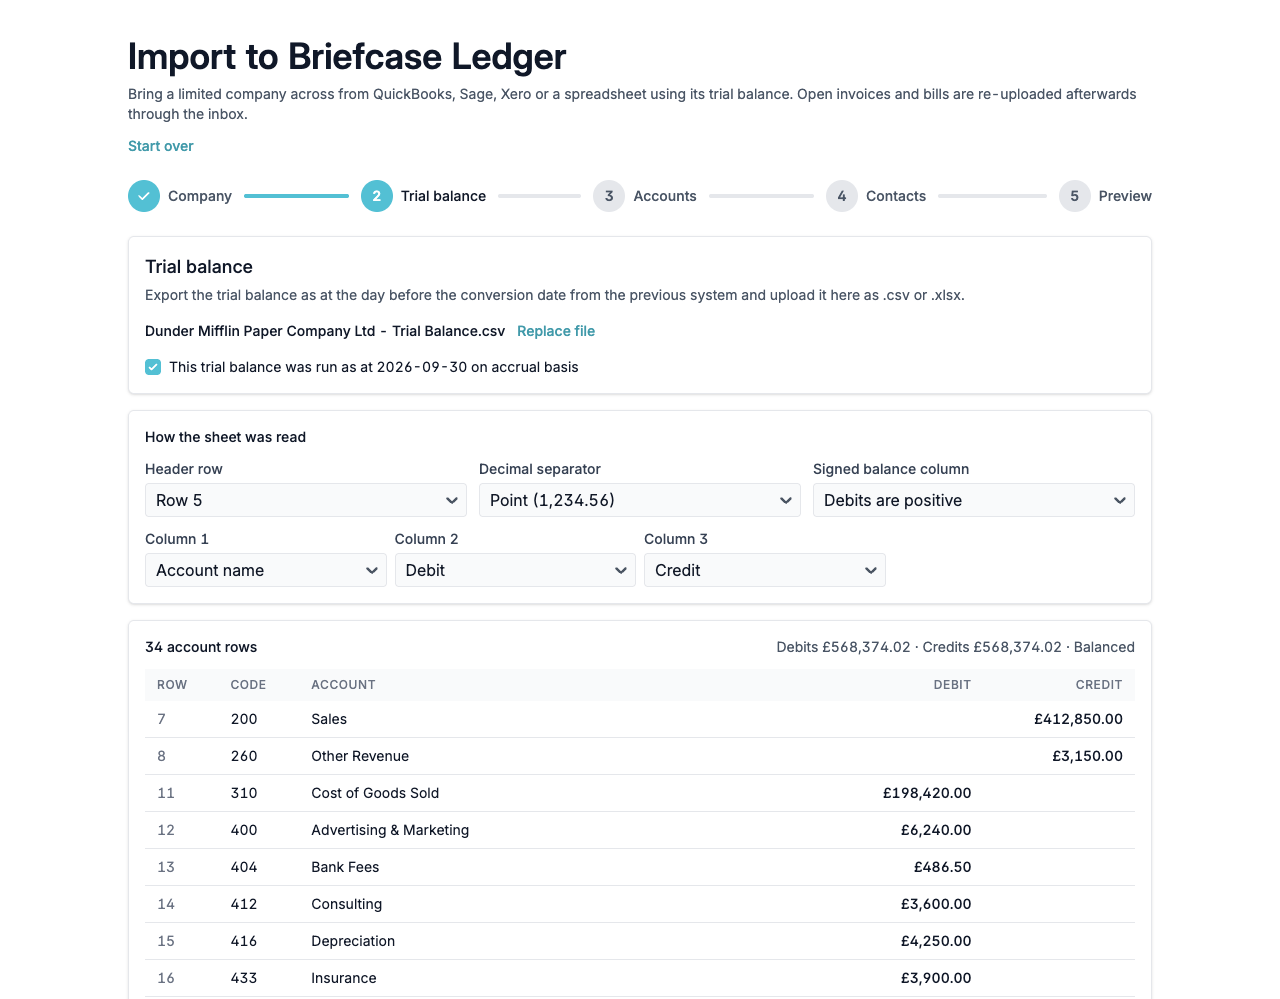Screen dimensions: 1280x999
Task: Untick the trial balance accrual basis checkbox
Action: pos(153,367)
